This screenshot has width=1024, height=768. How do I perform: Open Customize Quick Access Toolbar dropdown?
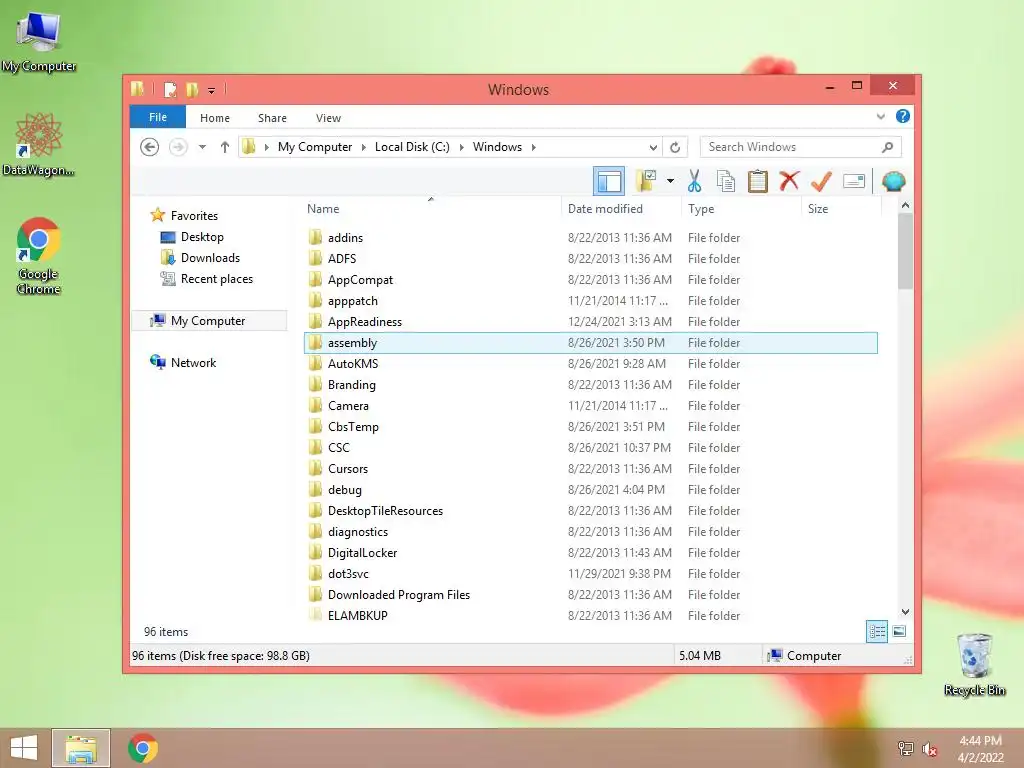(212, 90)
